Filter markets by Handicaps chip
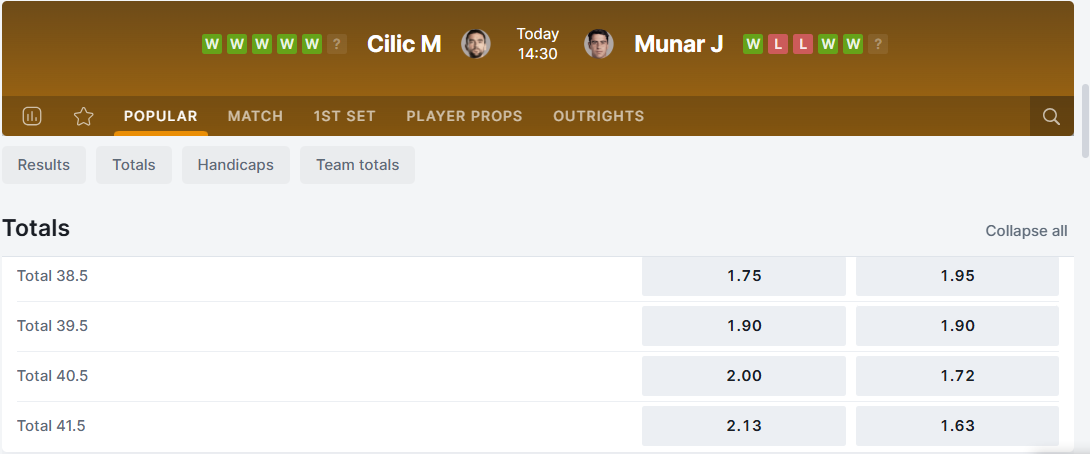 click(x=236, y=165)
